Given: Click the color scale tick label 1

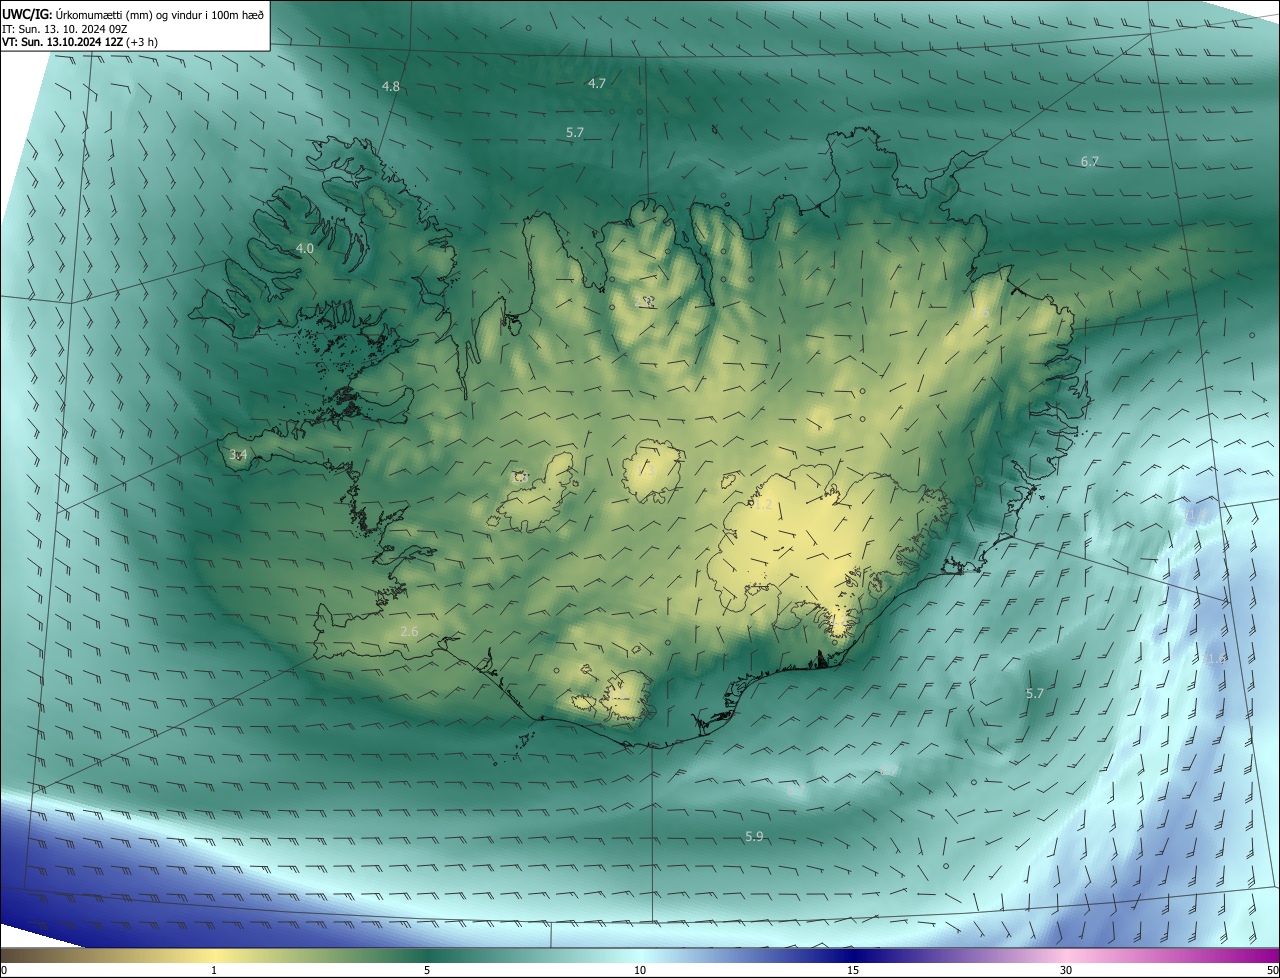Looking at the screenshot, I should point(214,970).
